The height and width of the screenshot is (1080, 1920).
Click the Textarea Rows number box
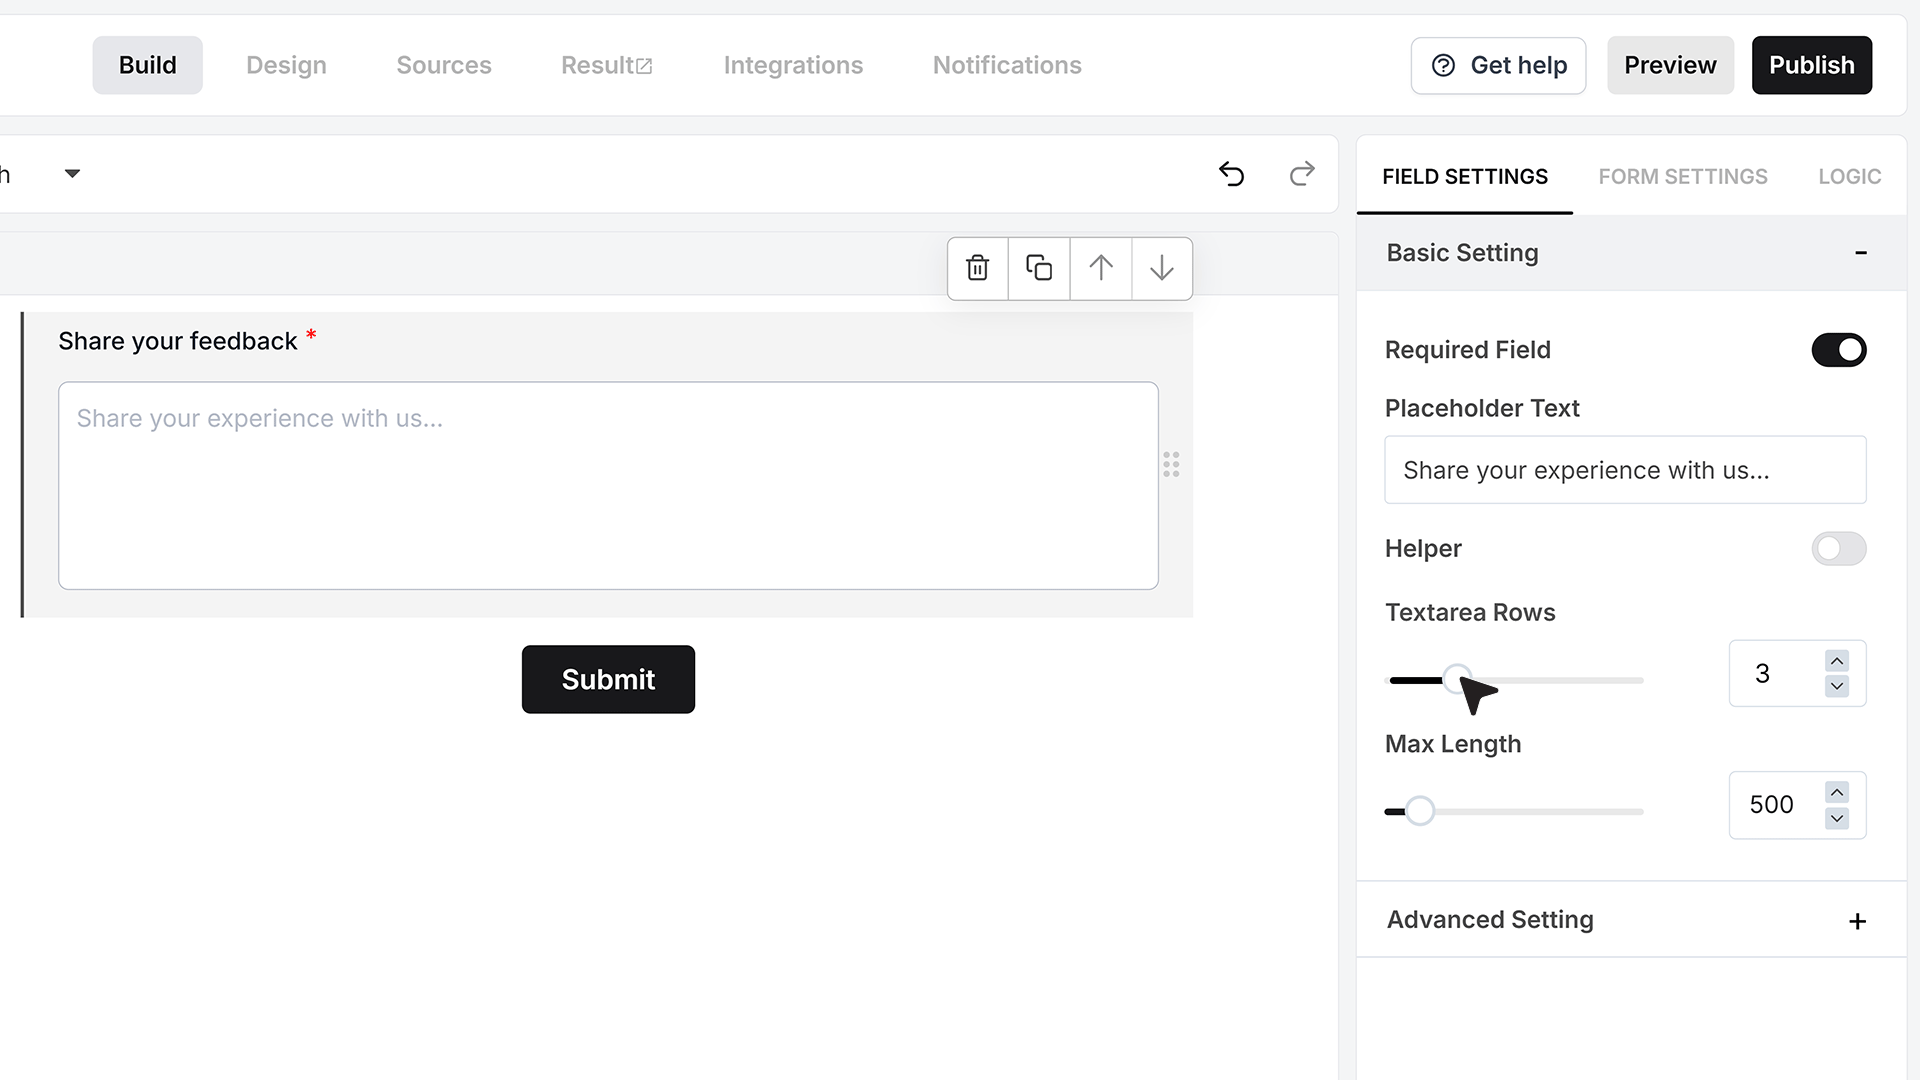pyautogui.click(x=1797, y=673)
